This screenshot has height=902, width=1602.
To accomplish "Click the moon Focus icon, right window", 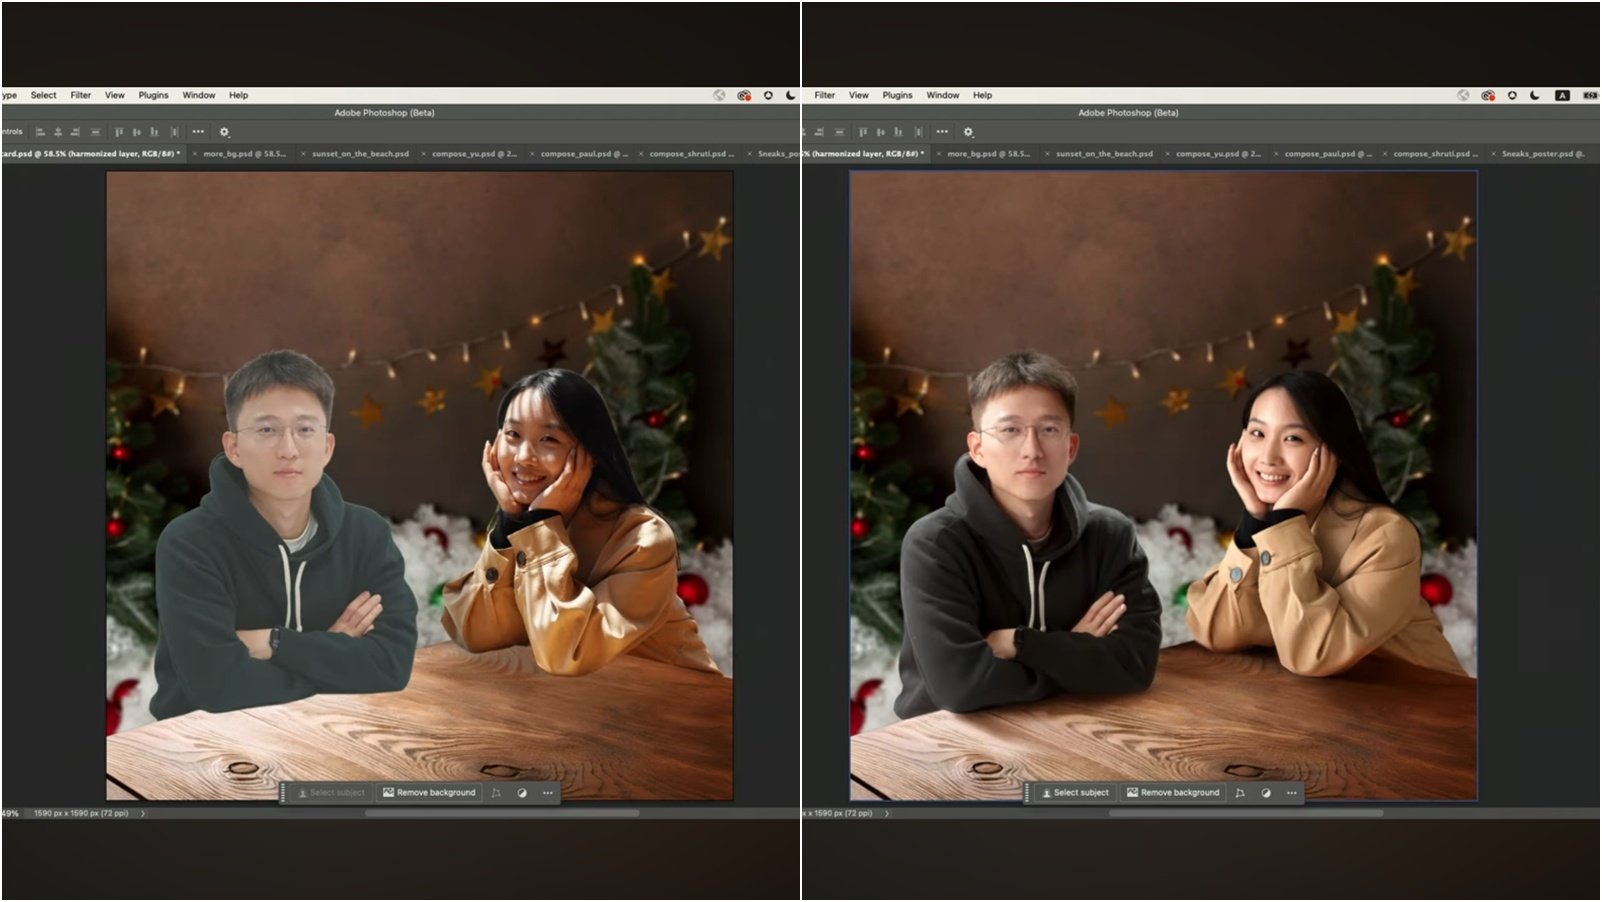I will 1535,95.
